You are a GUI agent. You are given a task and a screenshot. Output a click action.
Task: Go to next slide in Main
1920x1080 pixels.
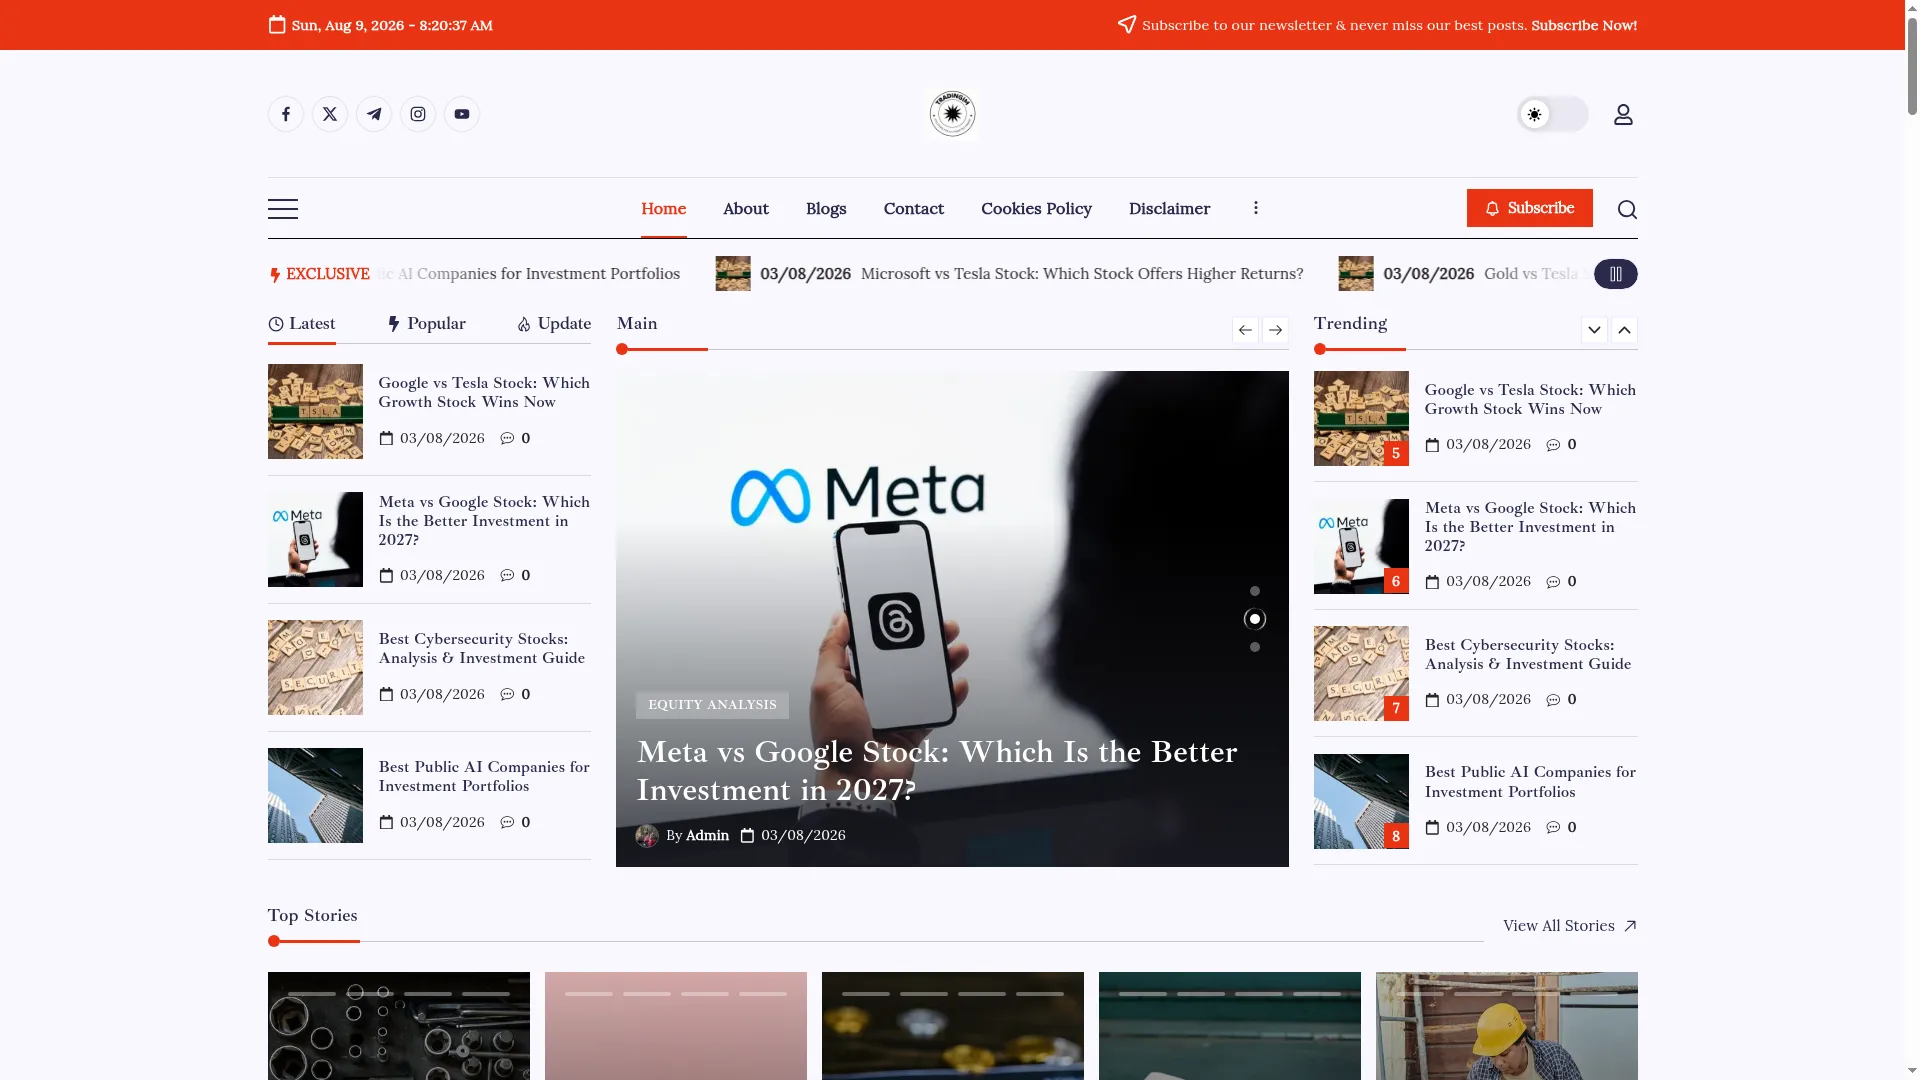point(1275,330)
